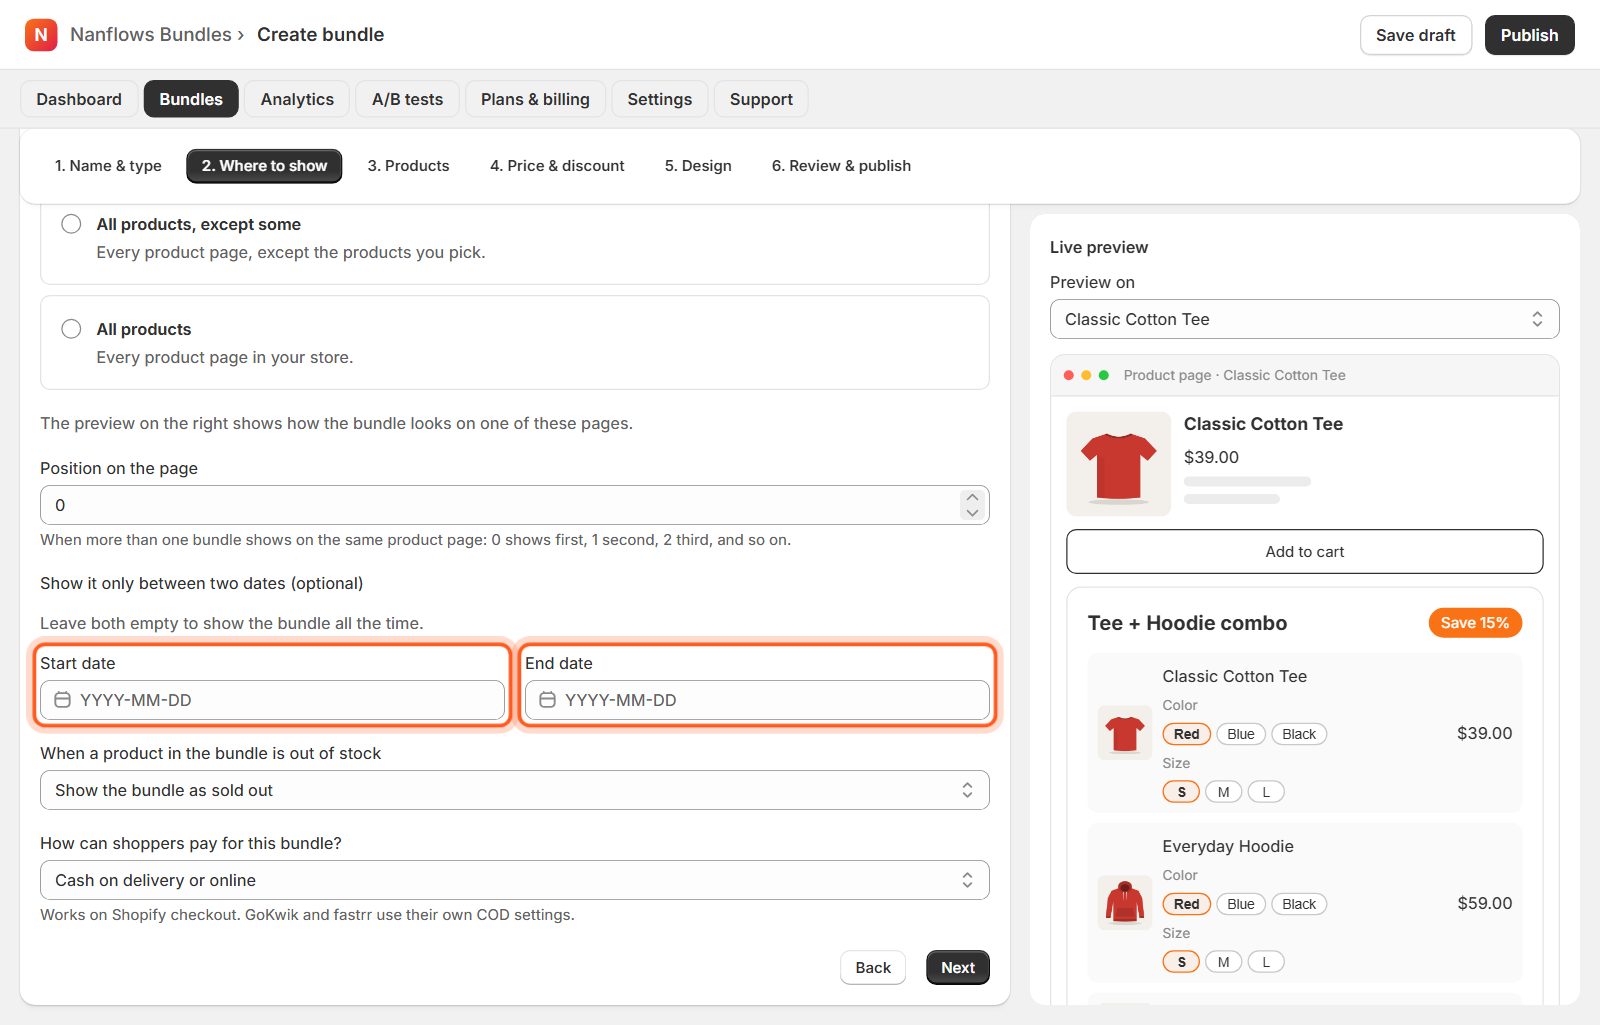Switch to the Analytics tab

[297, 99]
